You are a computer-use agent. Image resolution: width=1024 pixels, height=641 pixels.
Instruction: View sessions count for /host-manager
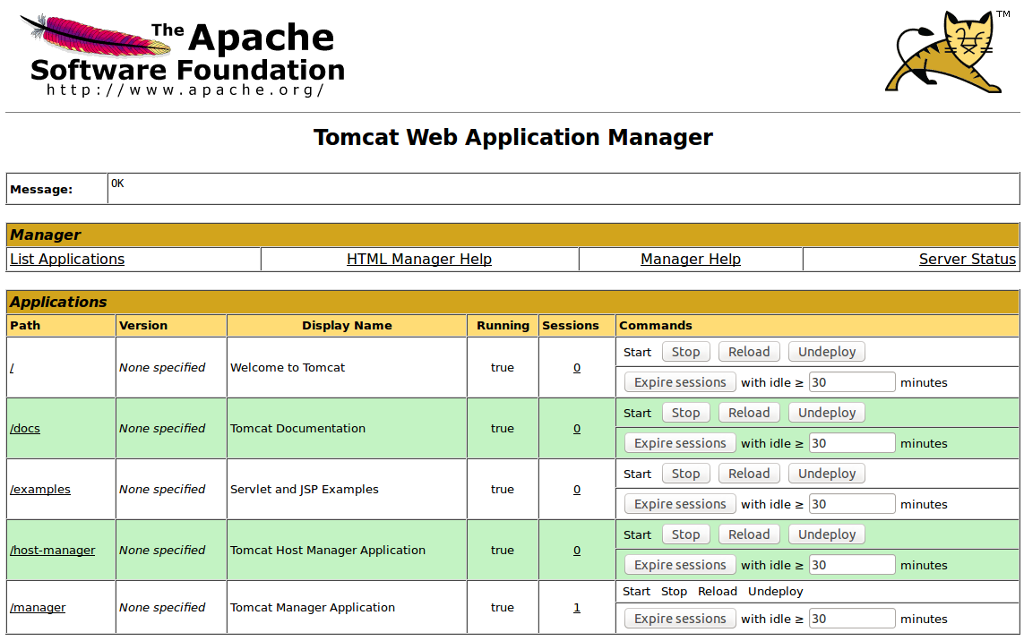pos(577,550)
